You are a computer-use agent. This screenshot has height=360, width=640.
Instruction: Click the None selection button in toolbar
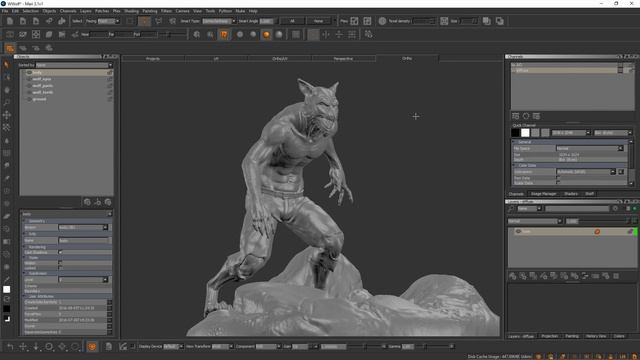[x=318, y=21]
